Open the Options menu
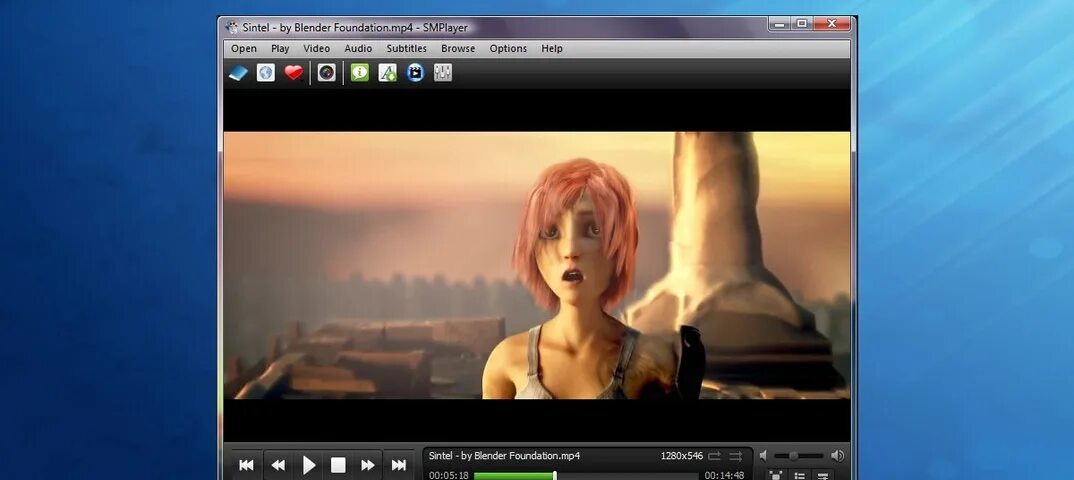The height and width of the screenshot is (480, 1074). [508, 49]
